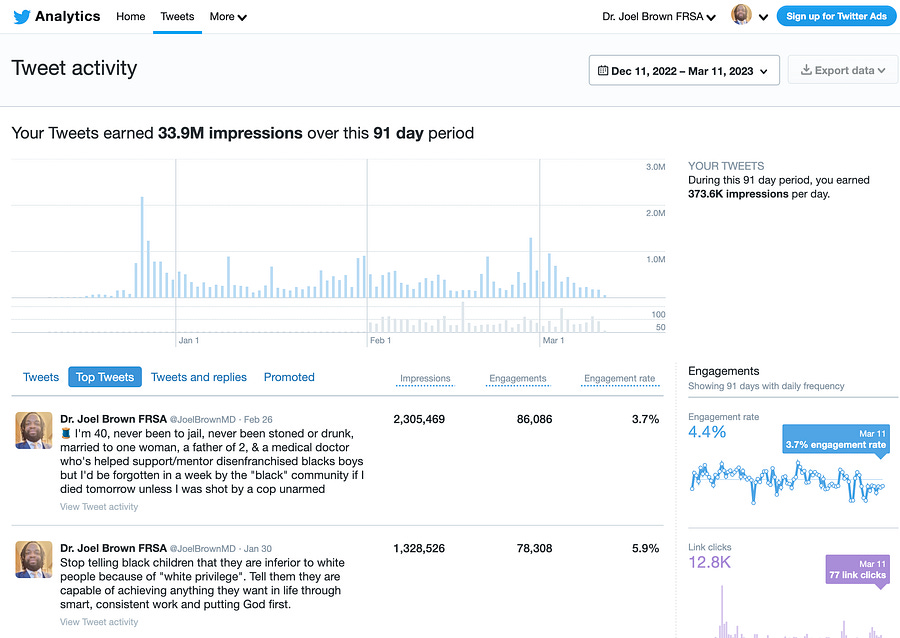The height and width of the screenshot is (638, 900).
Task: Click the Feb 1 marker on chart
Action: (380, 340)
